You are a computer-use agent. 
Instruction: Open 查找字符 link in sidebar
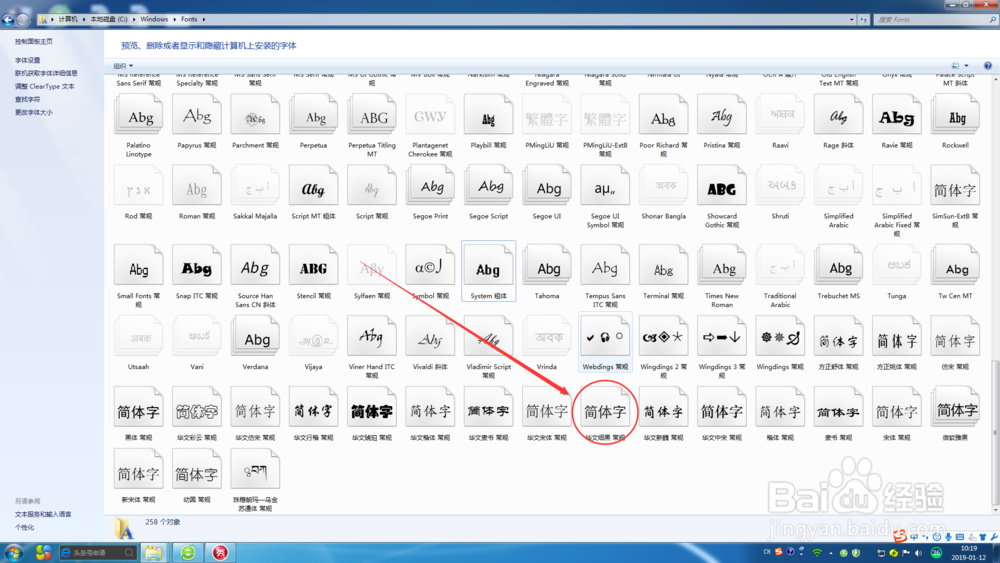[27, 99]
